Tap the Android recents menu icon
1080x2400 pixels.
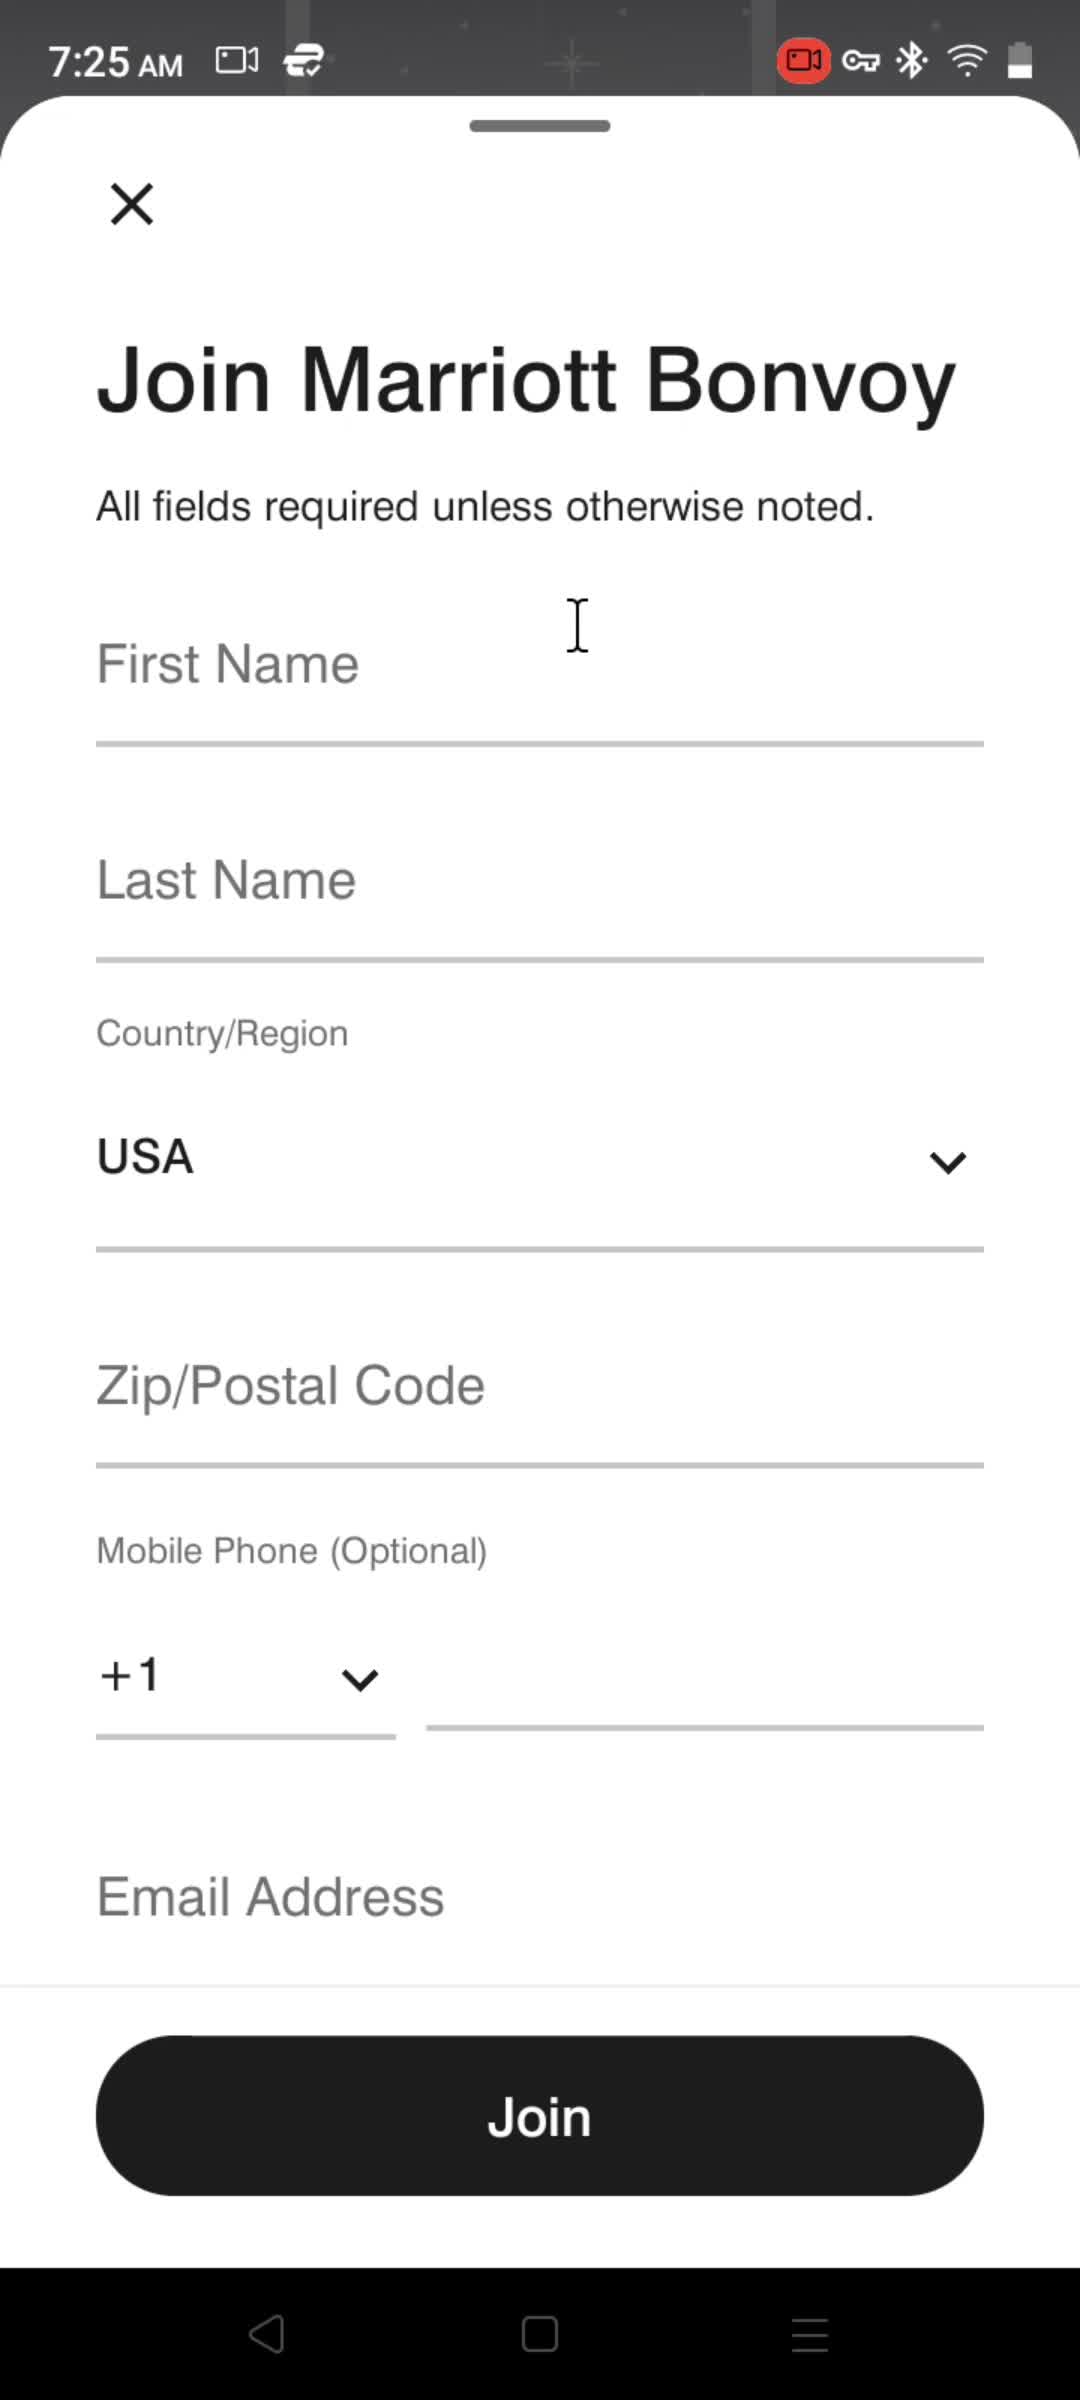point(810,2335)
